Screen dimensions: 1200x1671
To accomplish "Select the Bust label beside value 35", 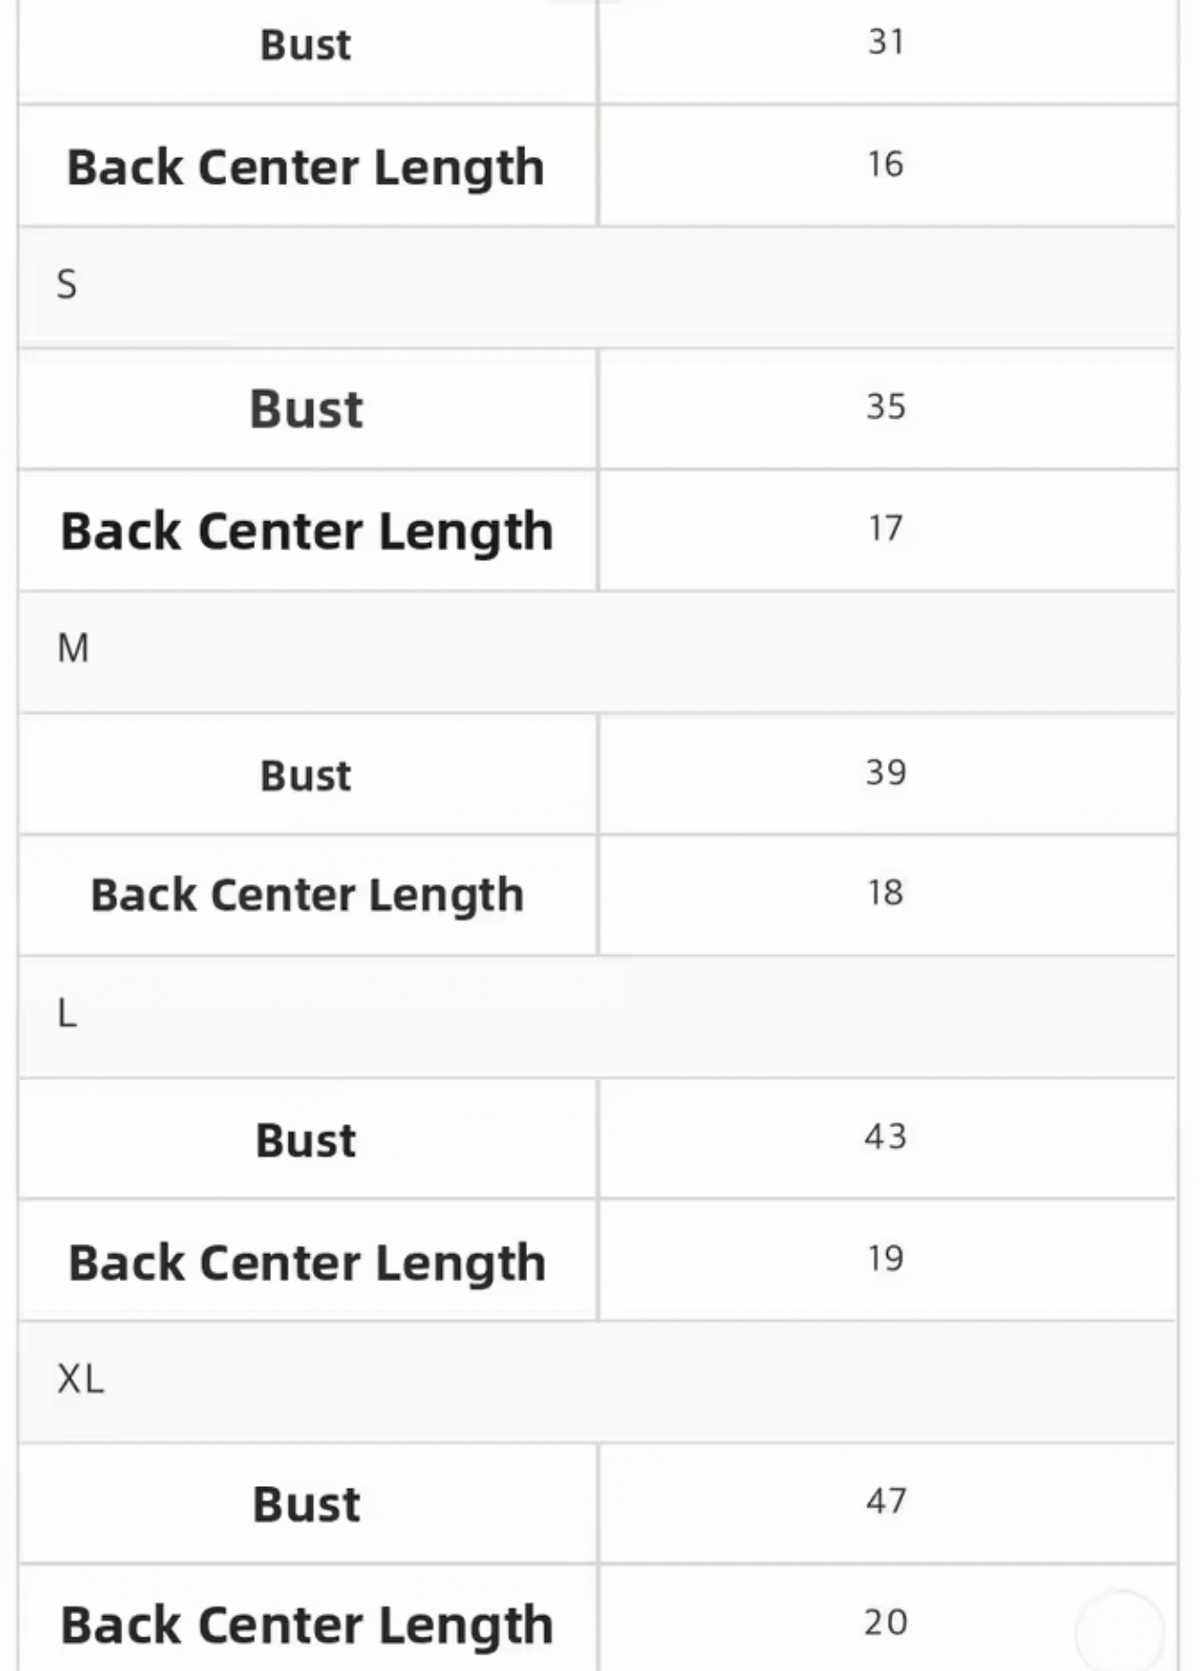I will coord(306,409).
